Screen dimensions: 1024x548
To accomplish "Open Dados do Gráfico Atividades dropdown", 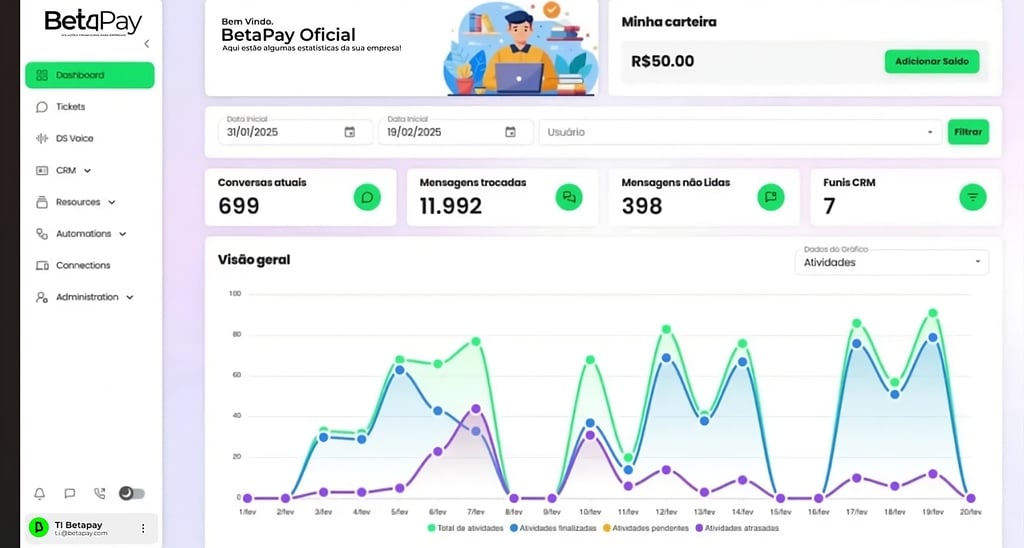I will 891,262.
